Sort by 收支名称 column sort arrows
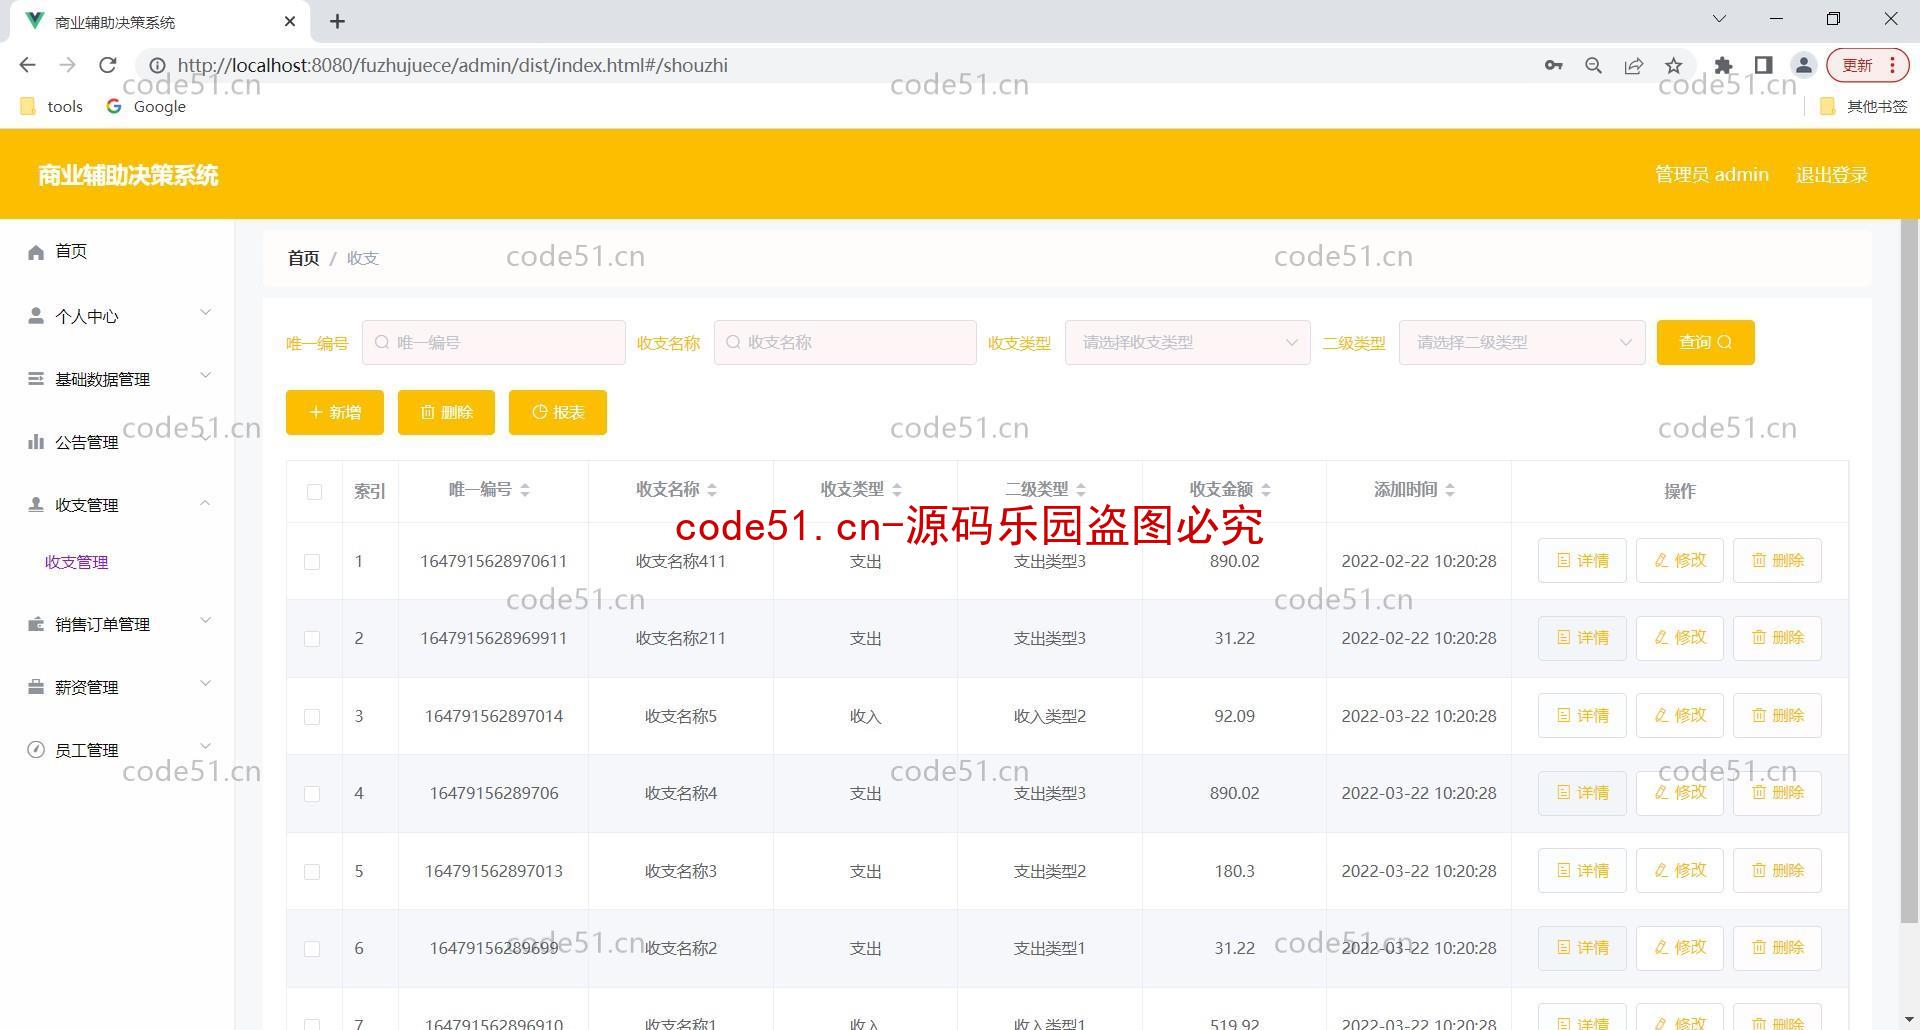 point(712,490)
